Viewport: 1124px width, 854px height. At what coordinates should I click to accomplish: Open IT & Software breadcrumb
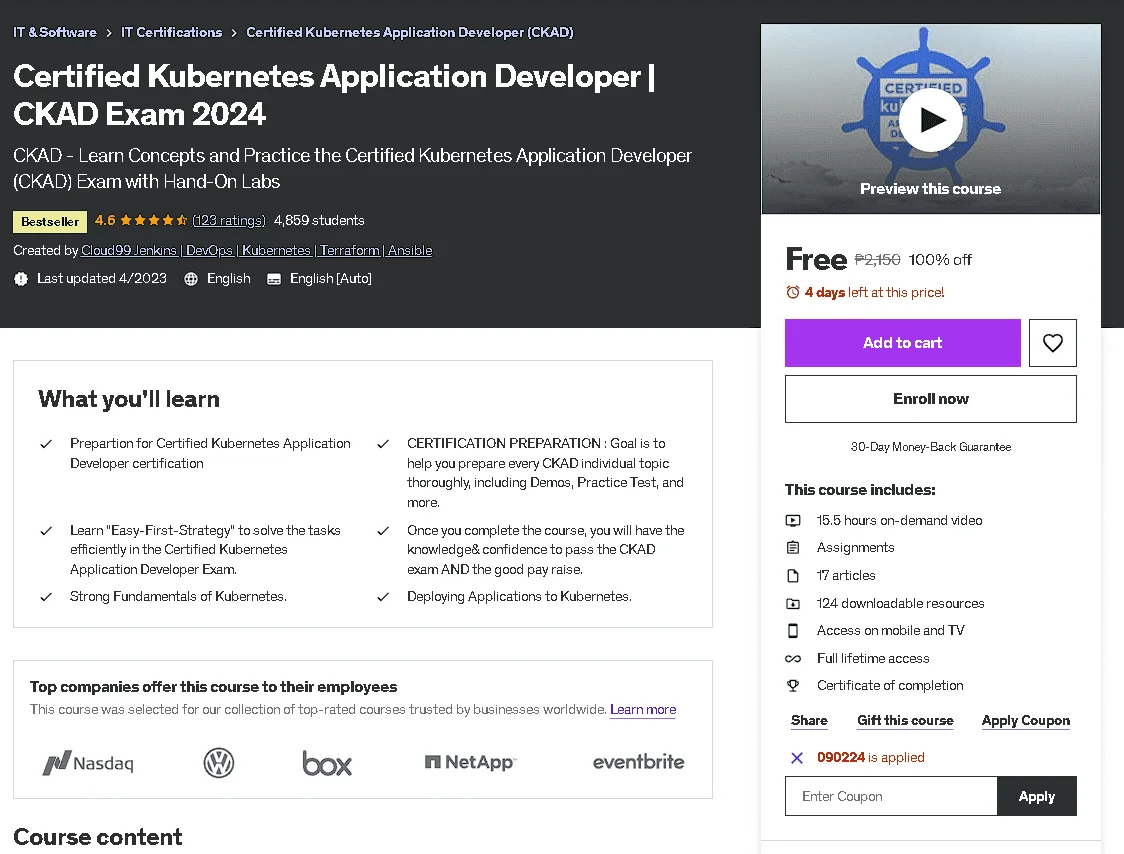[x=54, y=32]
